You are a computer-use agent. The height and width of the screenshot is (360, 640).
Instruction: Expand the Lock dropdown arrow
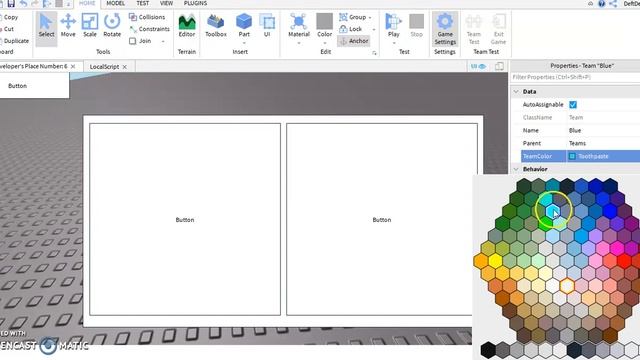[x=373, y=29]
